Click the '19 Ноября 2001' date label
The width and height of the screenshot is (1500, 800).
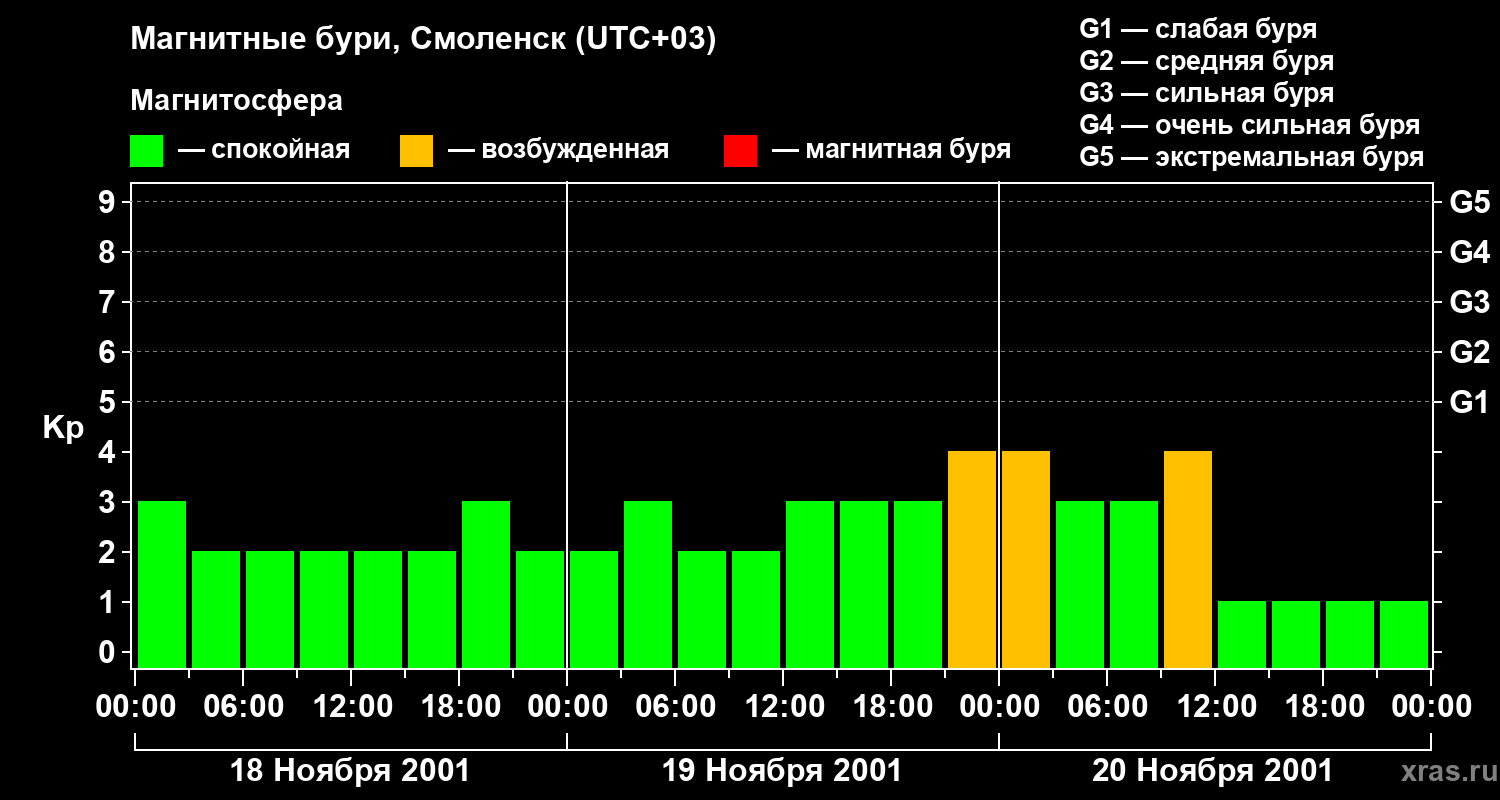pos(782,771)
